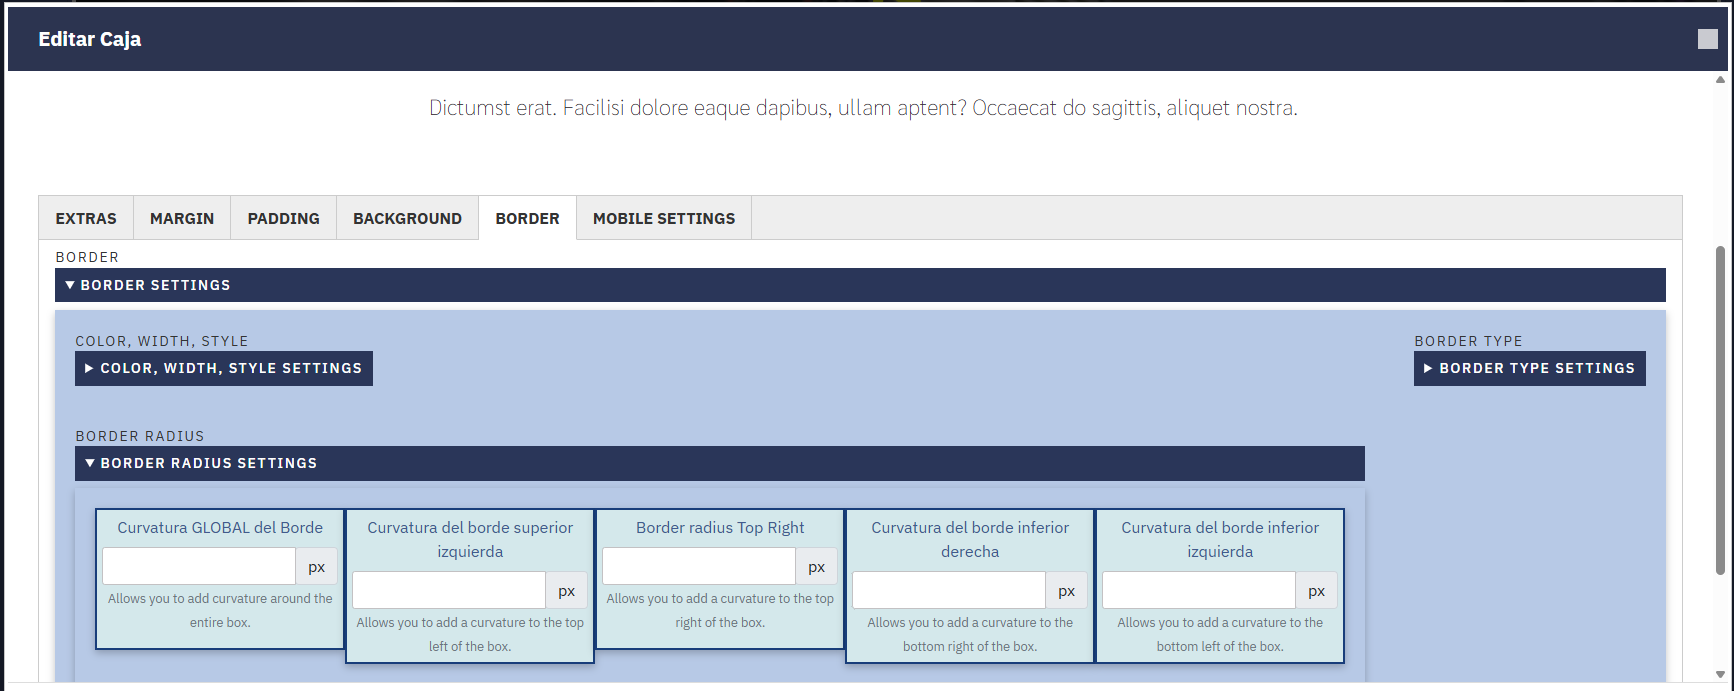This screenshot has height=691, width=1734.
Task: Open the Margin tab
Action: point(182,218)
